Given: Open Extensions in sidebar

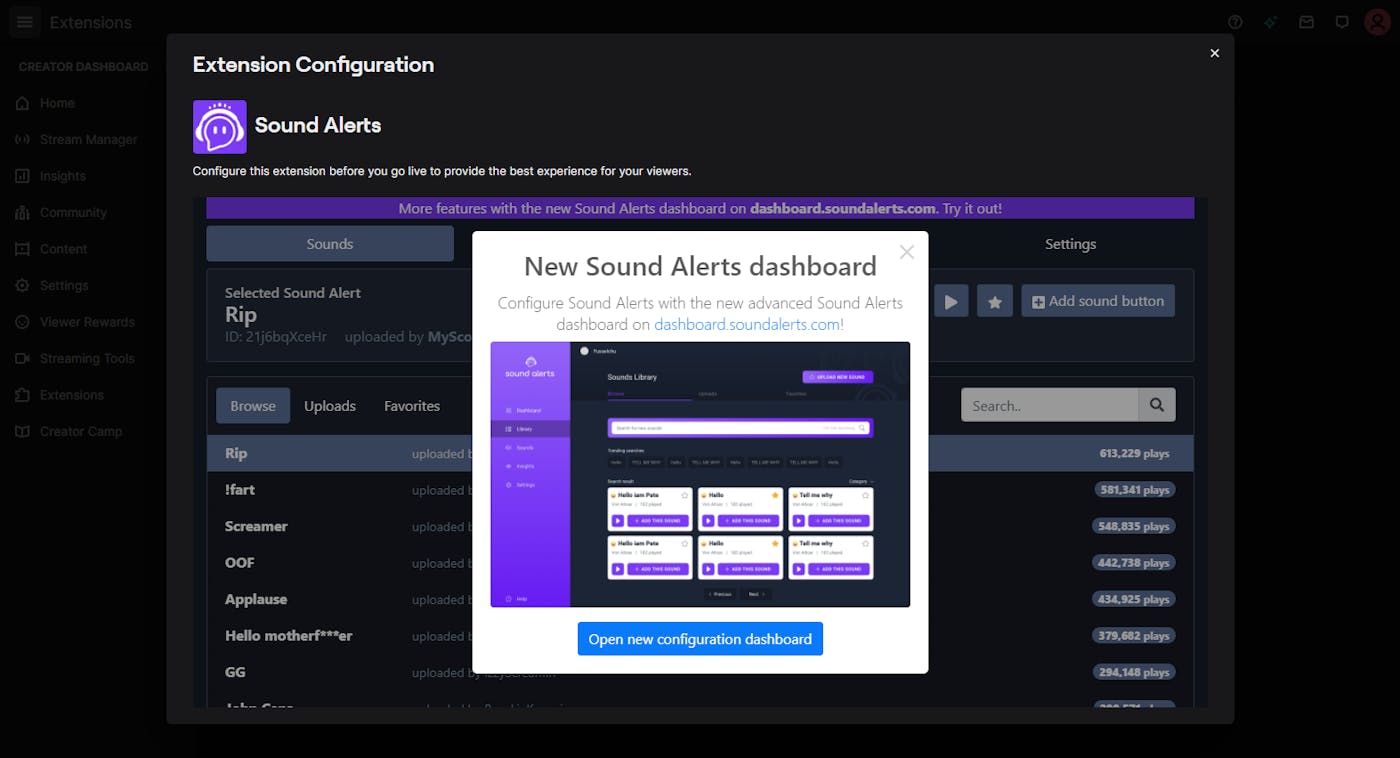Looking at the screenshot, I should pyautogui.click(x=71, y=395).
